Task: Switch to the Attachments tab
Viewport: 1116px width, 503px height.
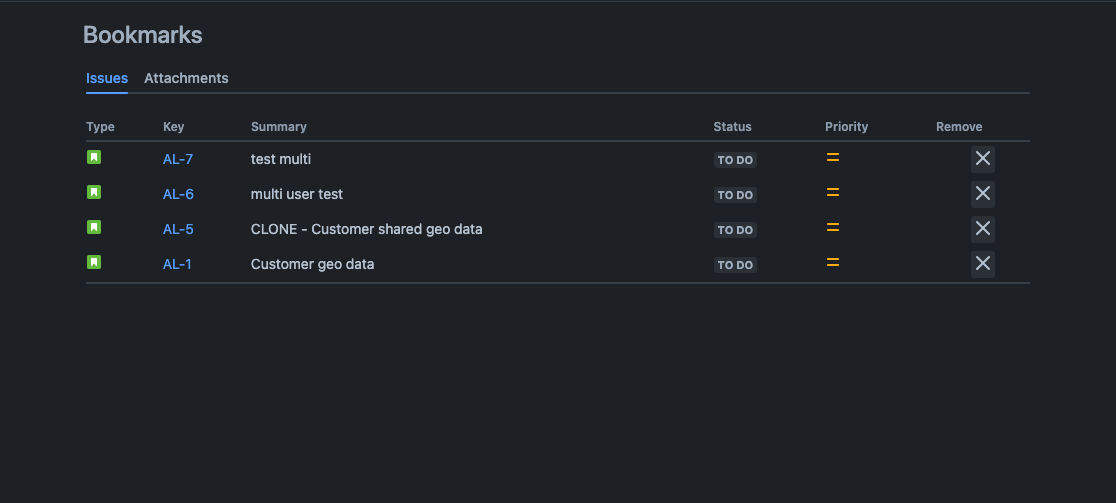Action: coord(186,78)
